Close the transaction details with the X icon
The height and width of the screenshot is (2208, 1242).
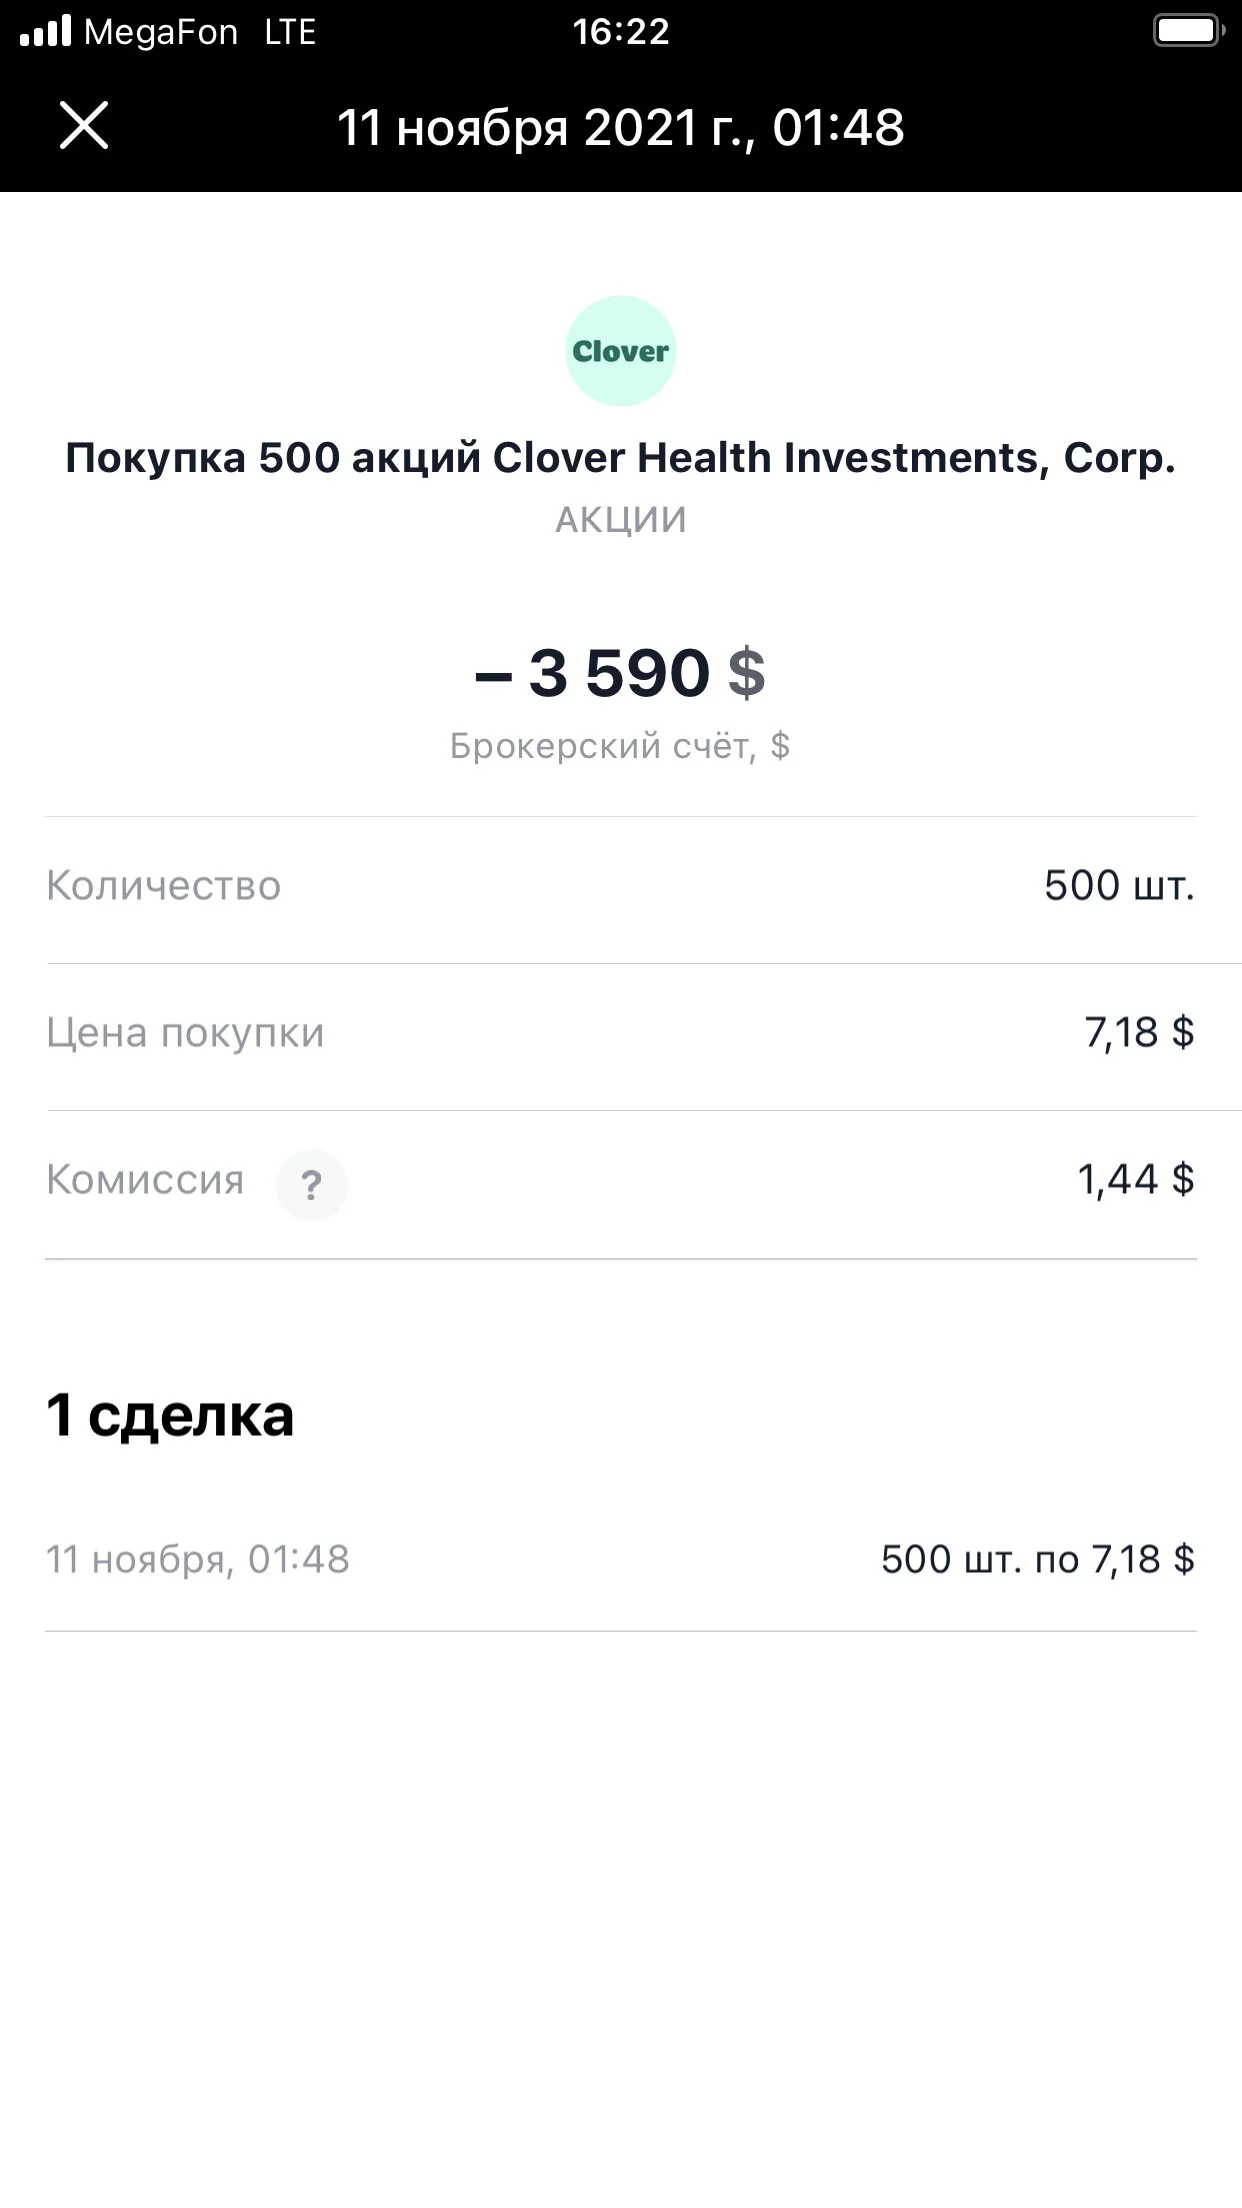[x=84, y=126]
